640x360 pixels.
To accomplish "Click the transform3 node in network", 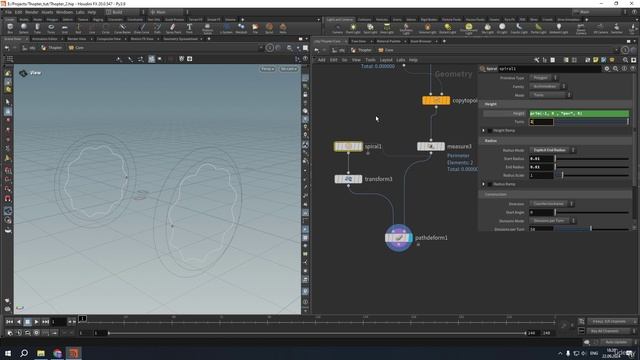I will tap(348, 179).
